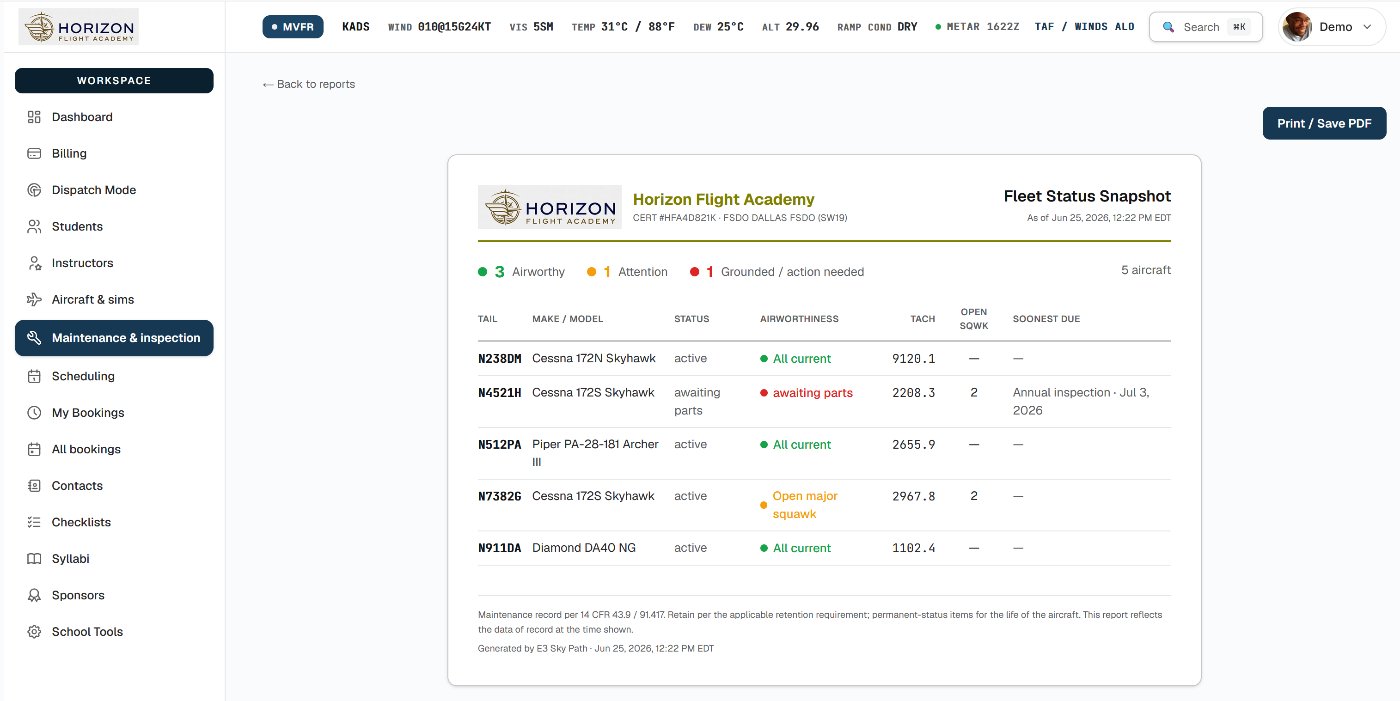Click the Demo user avatar
Screen dimensions: 1400x701
(1297, 27)
